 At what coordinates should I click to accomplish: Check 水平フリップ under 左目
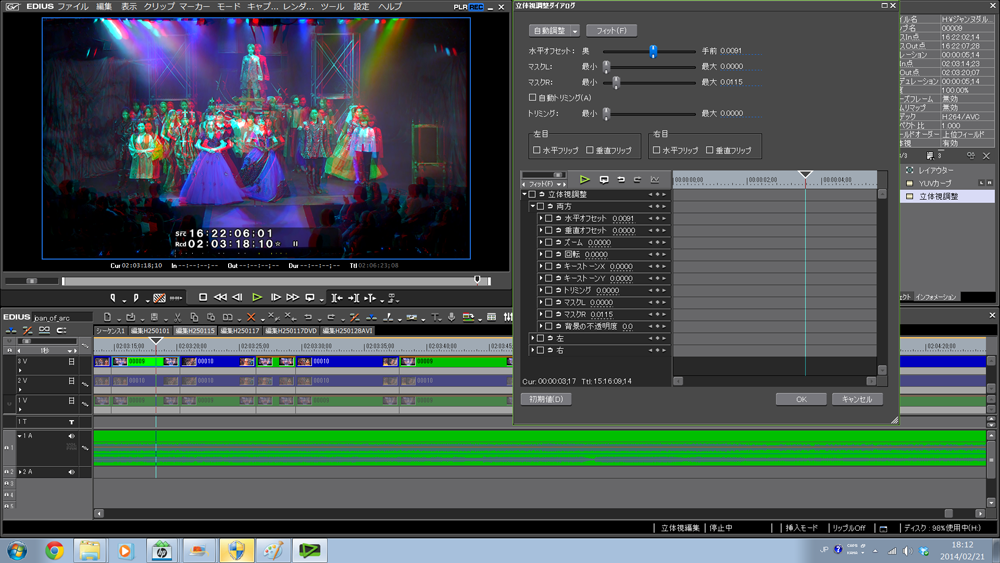click(x=536, y=150)
